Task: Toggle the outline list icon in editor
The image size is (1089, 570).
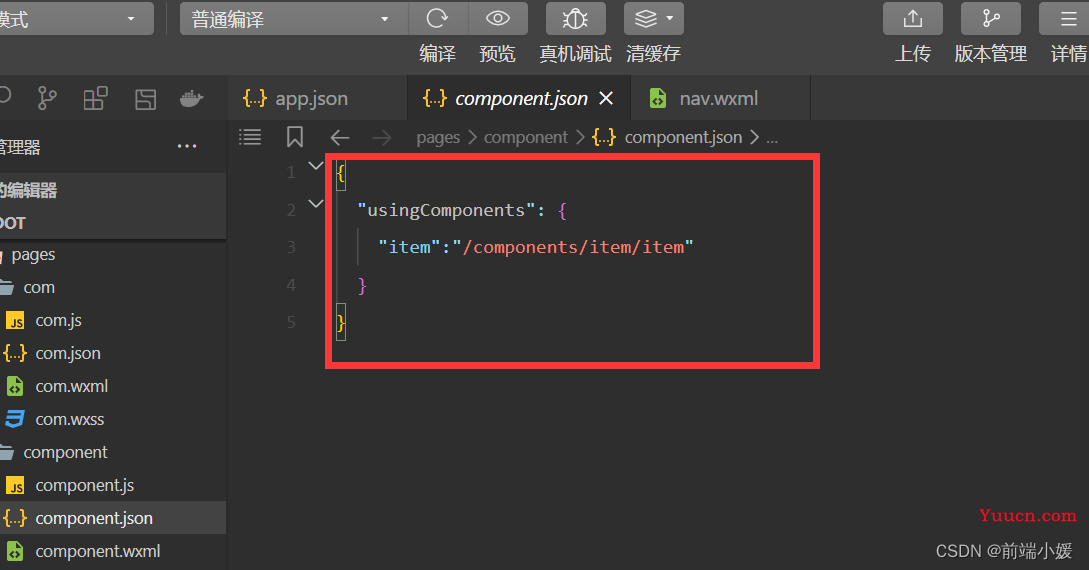Action: click(250, 137)
